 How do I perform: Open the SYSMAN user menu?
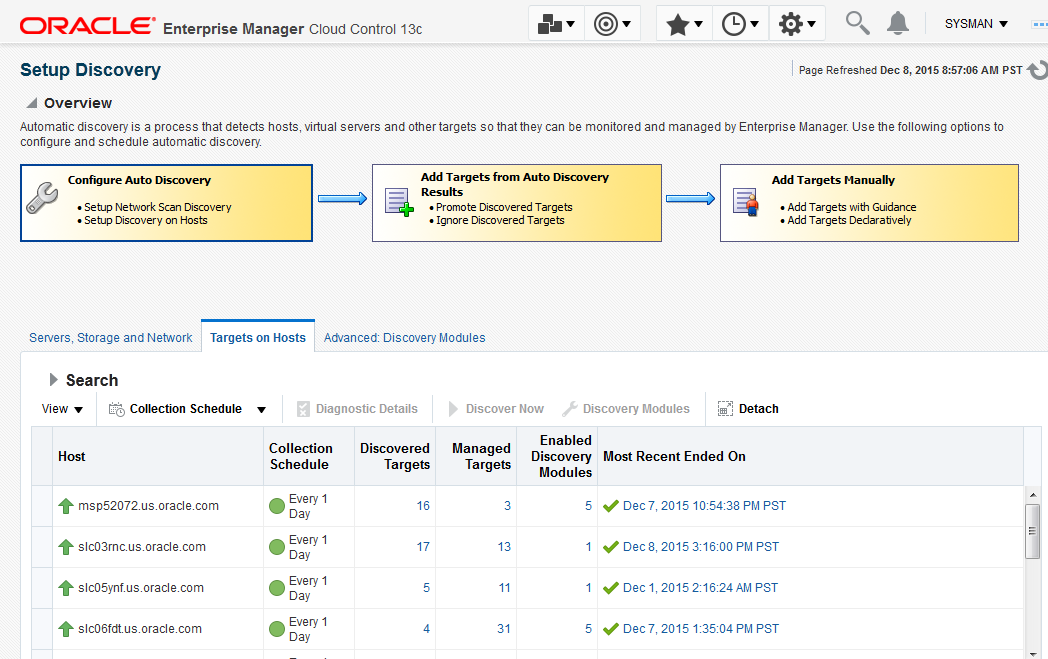[x=974, y=23]
